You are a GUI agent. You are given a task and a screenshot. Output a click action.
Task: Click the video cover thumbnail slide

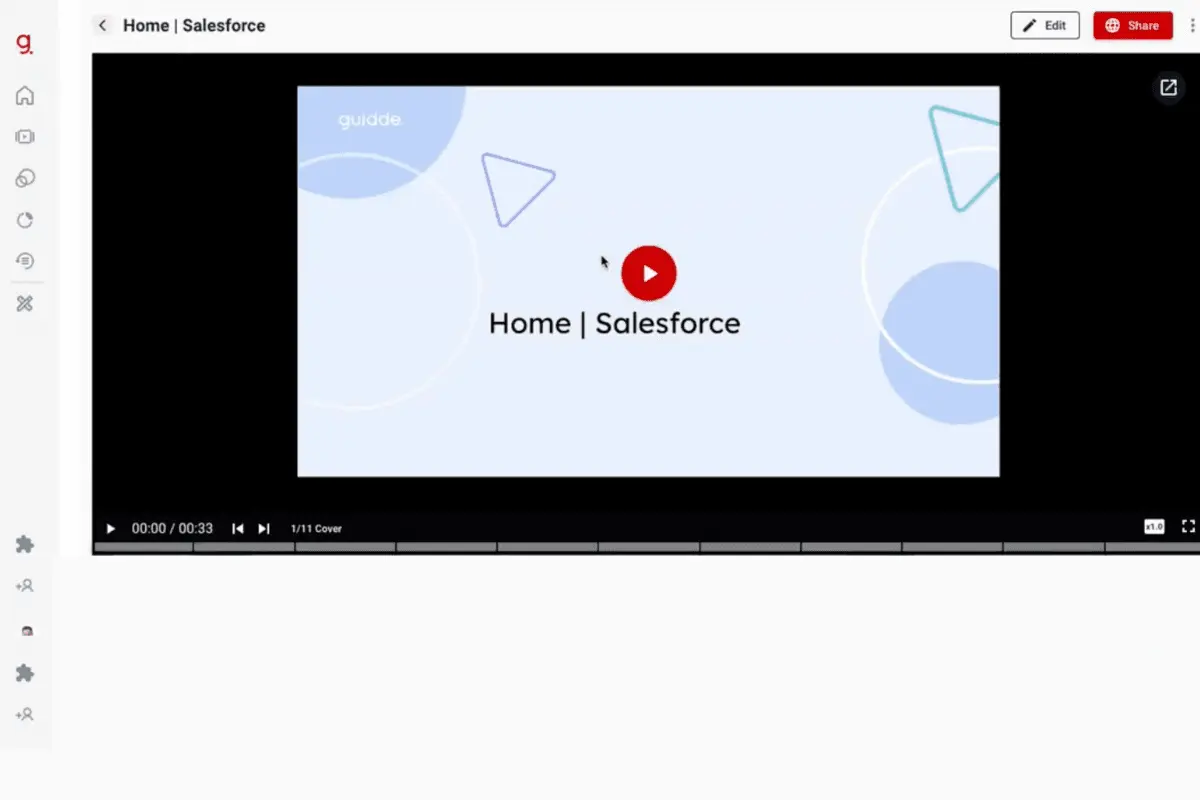648,281
